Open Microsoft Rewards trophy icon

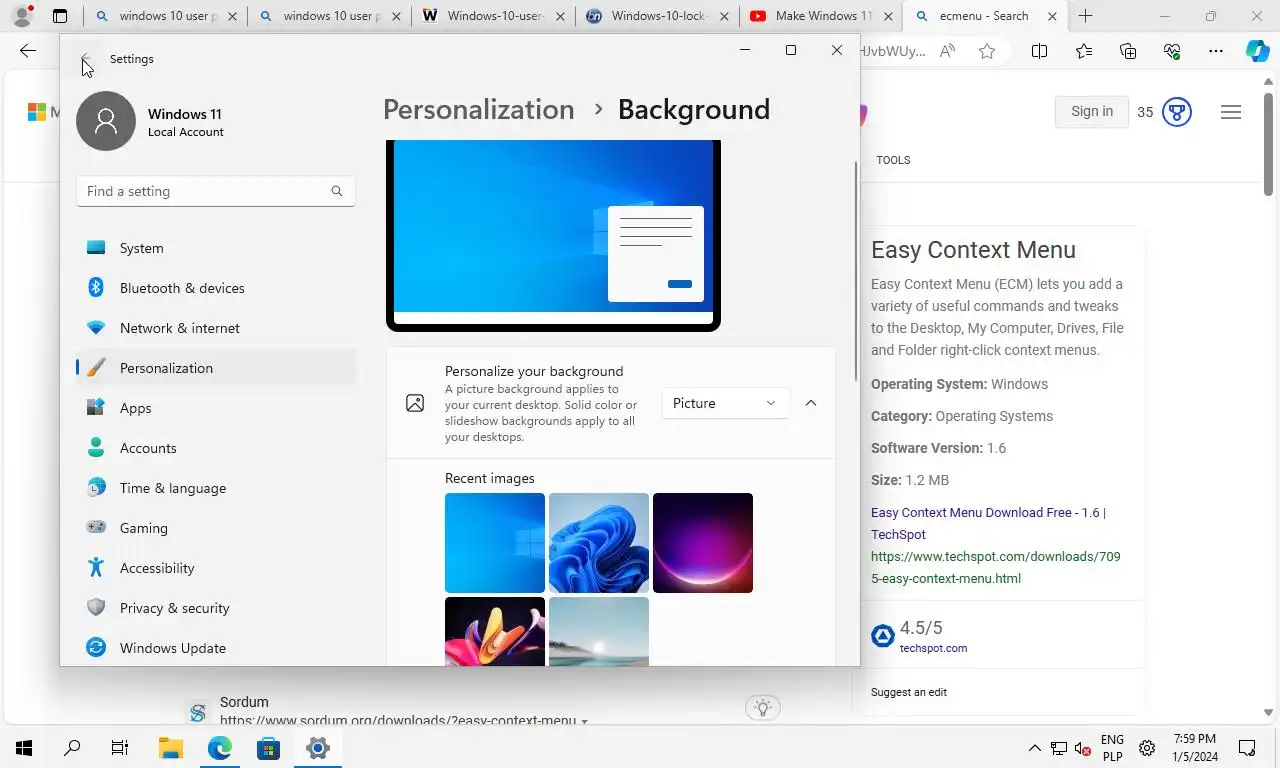1177,112
